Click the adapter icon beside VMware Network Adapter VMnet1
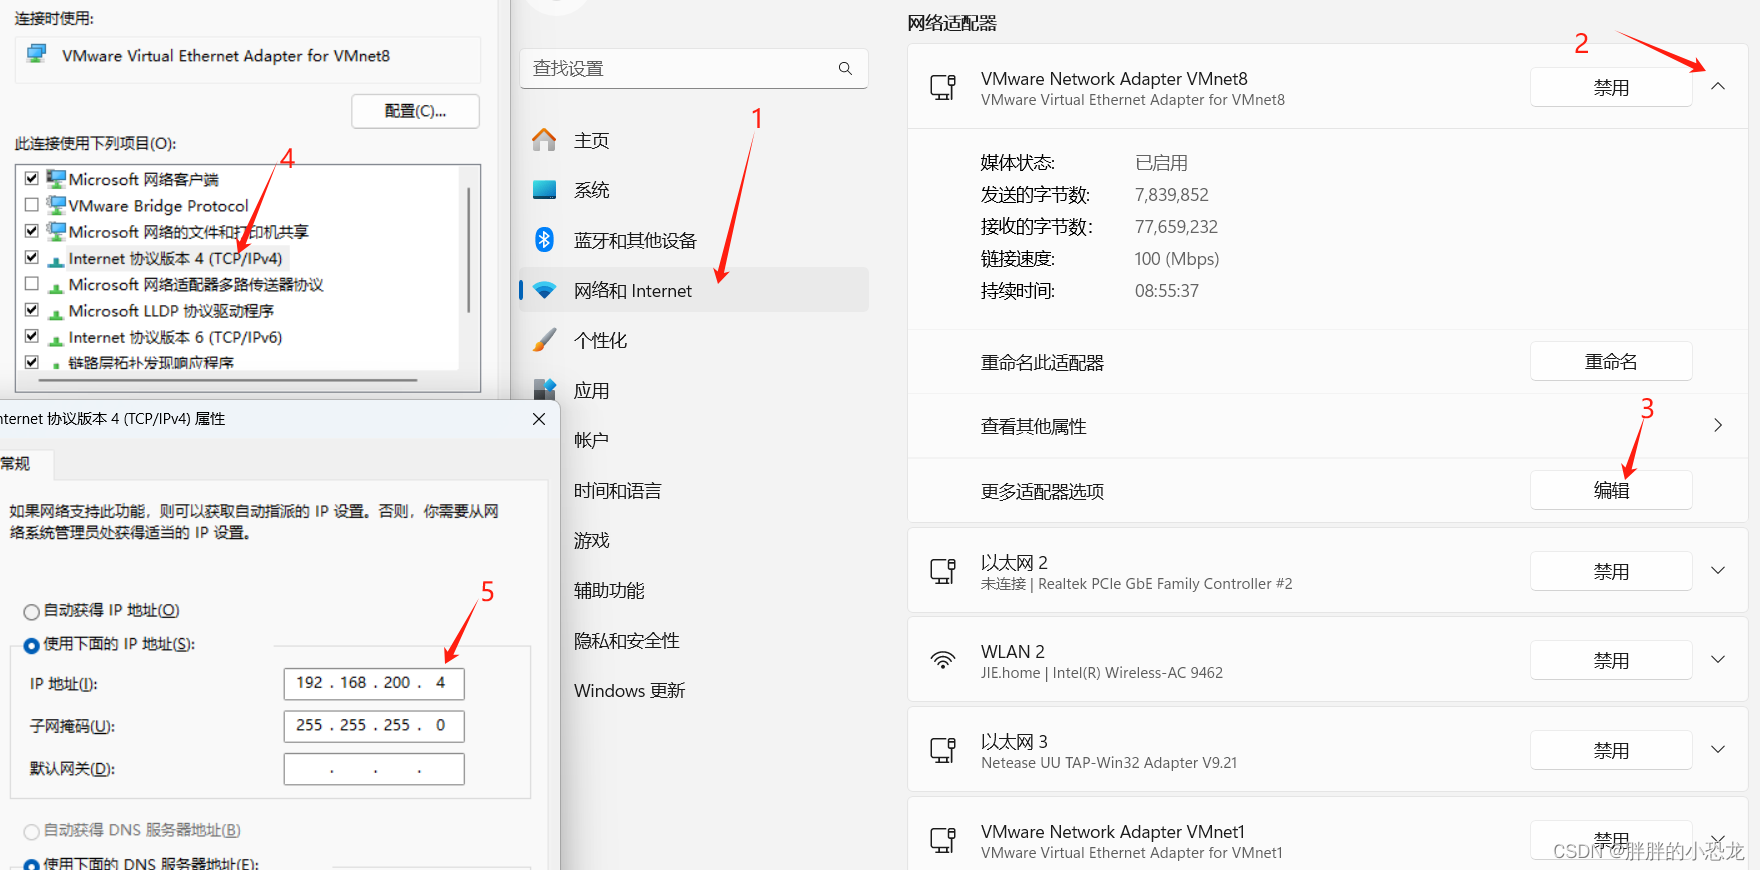The image size is (1760, 870). [943, 840]
